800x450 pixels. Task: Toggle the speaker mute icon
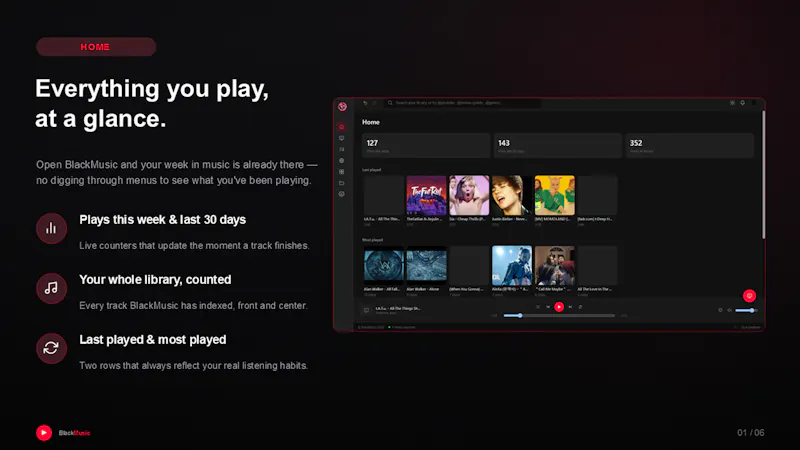pyautogui.click(x=730, y=310)
